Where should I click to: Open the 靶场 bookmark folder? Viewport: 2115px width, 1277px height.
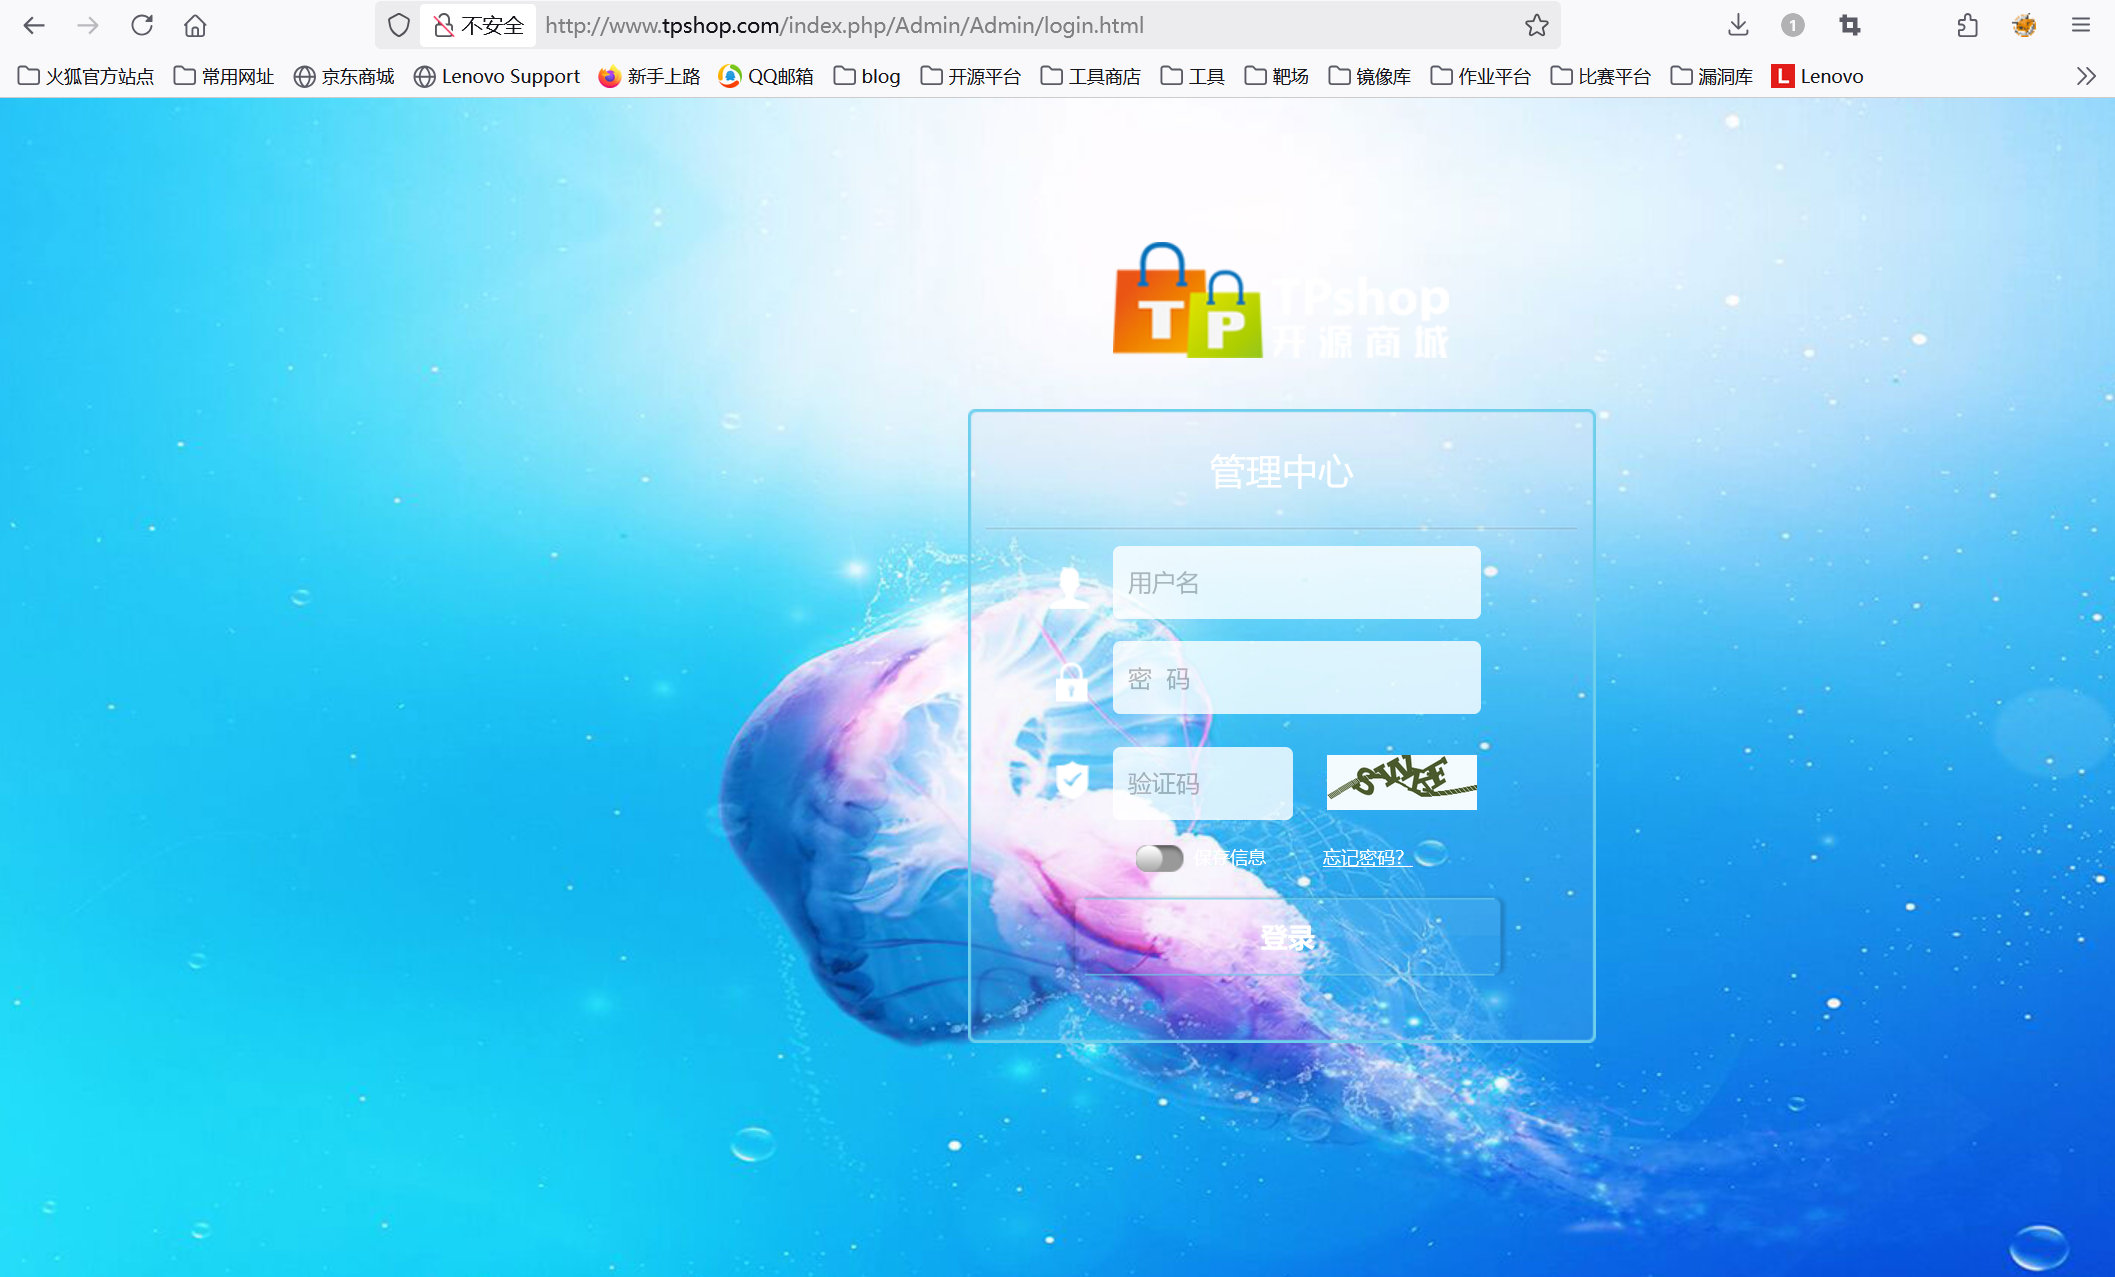(1277, 76)
